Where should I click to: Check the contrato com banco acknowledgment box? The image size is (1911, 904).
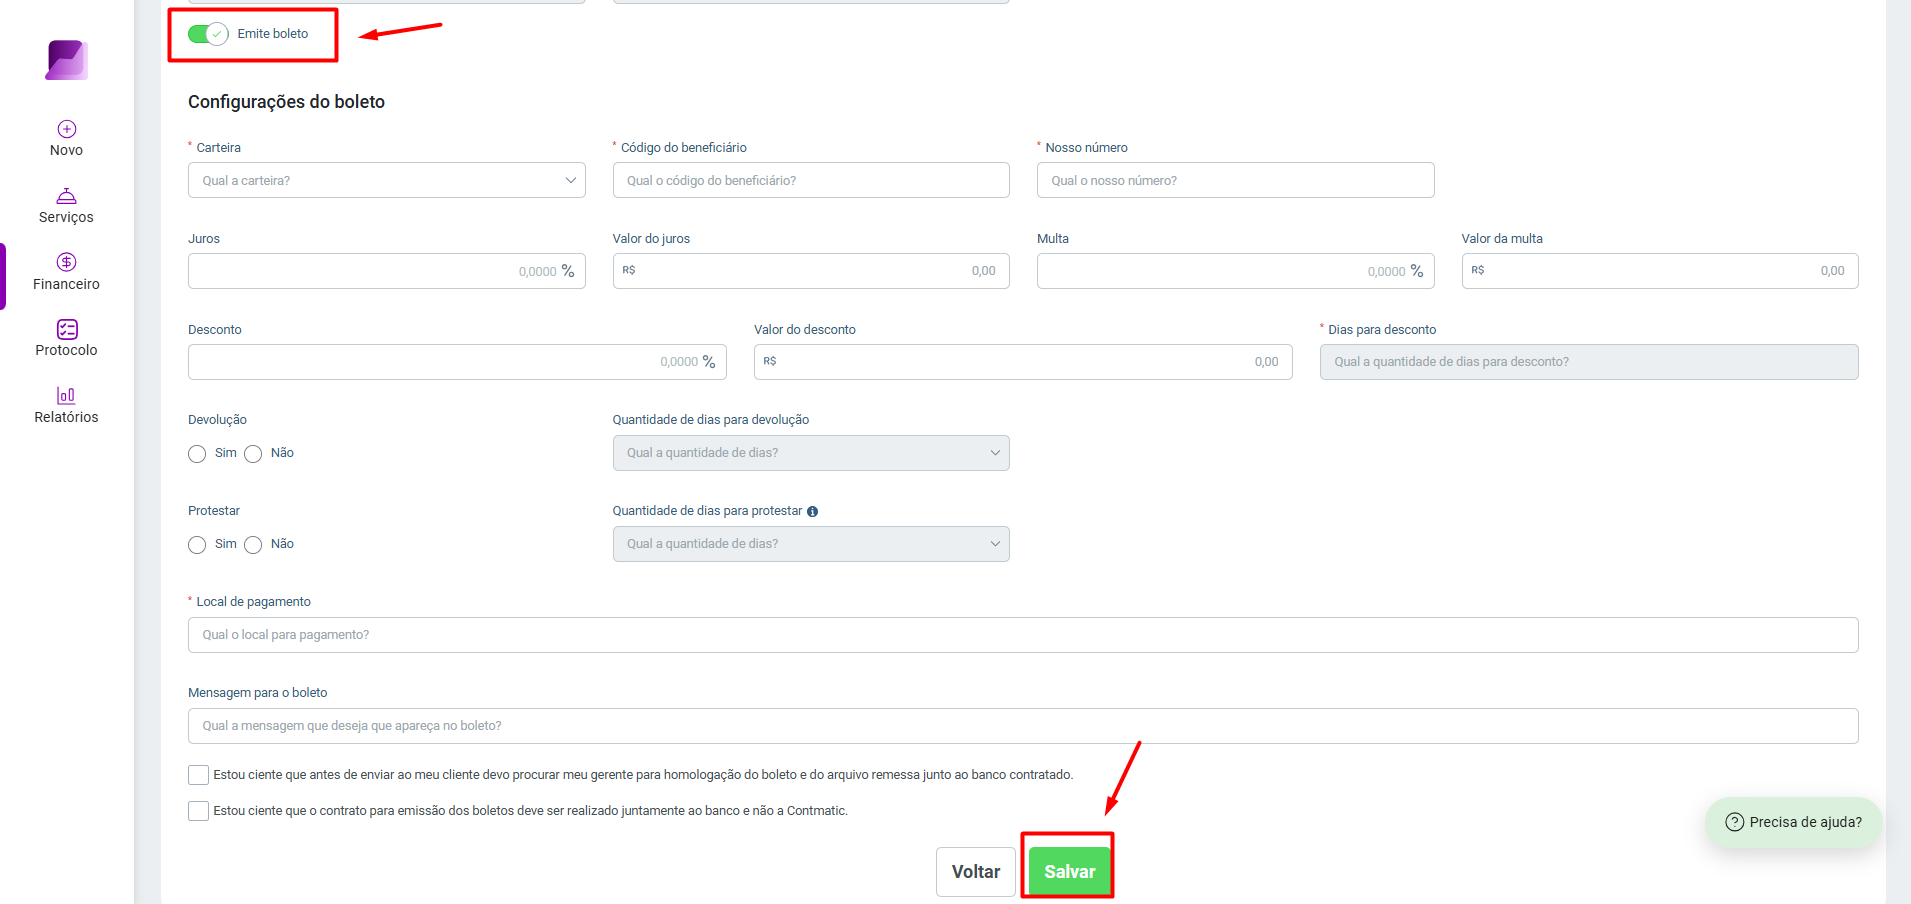coord(198,811)
